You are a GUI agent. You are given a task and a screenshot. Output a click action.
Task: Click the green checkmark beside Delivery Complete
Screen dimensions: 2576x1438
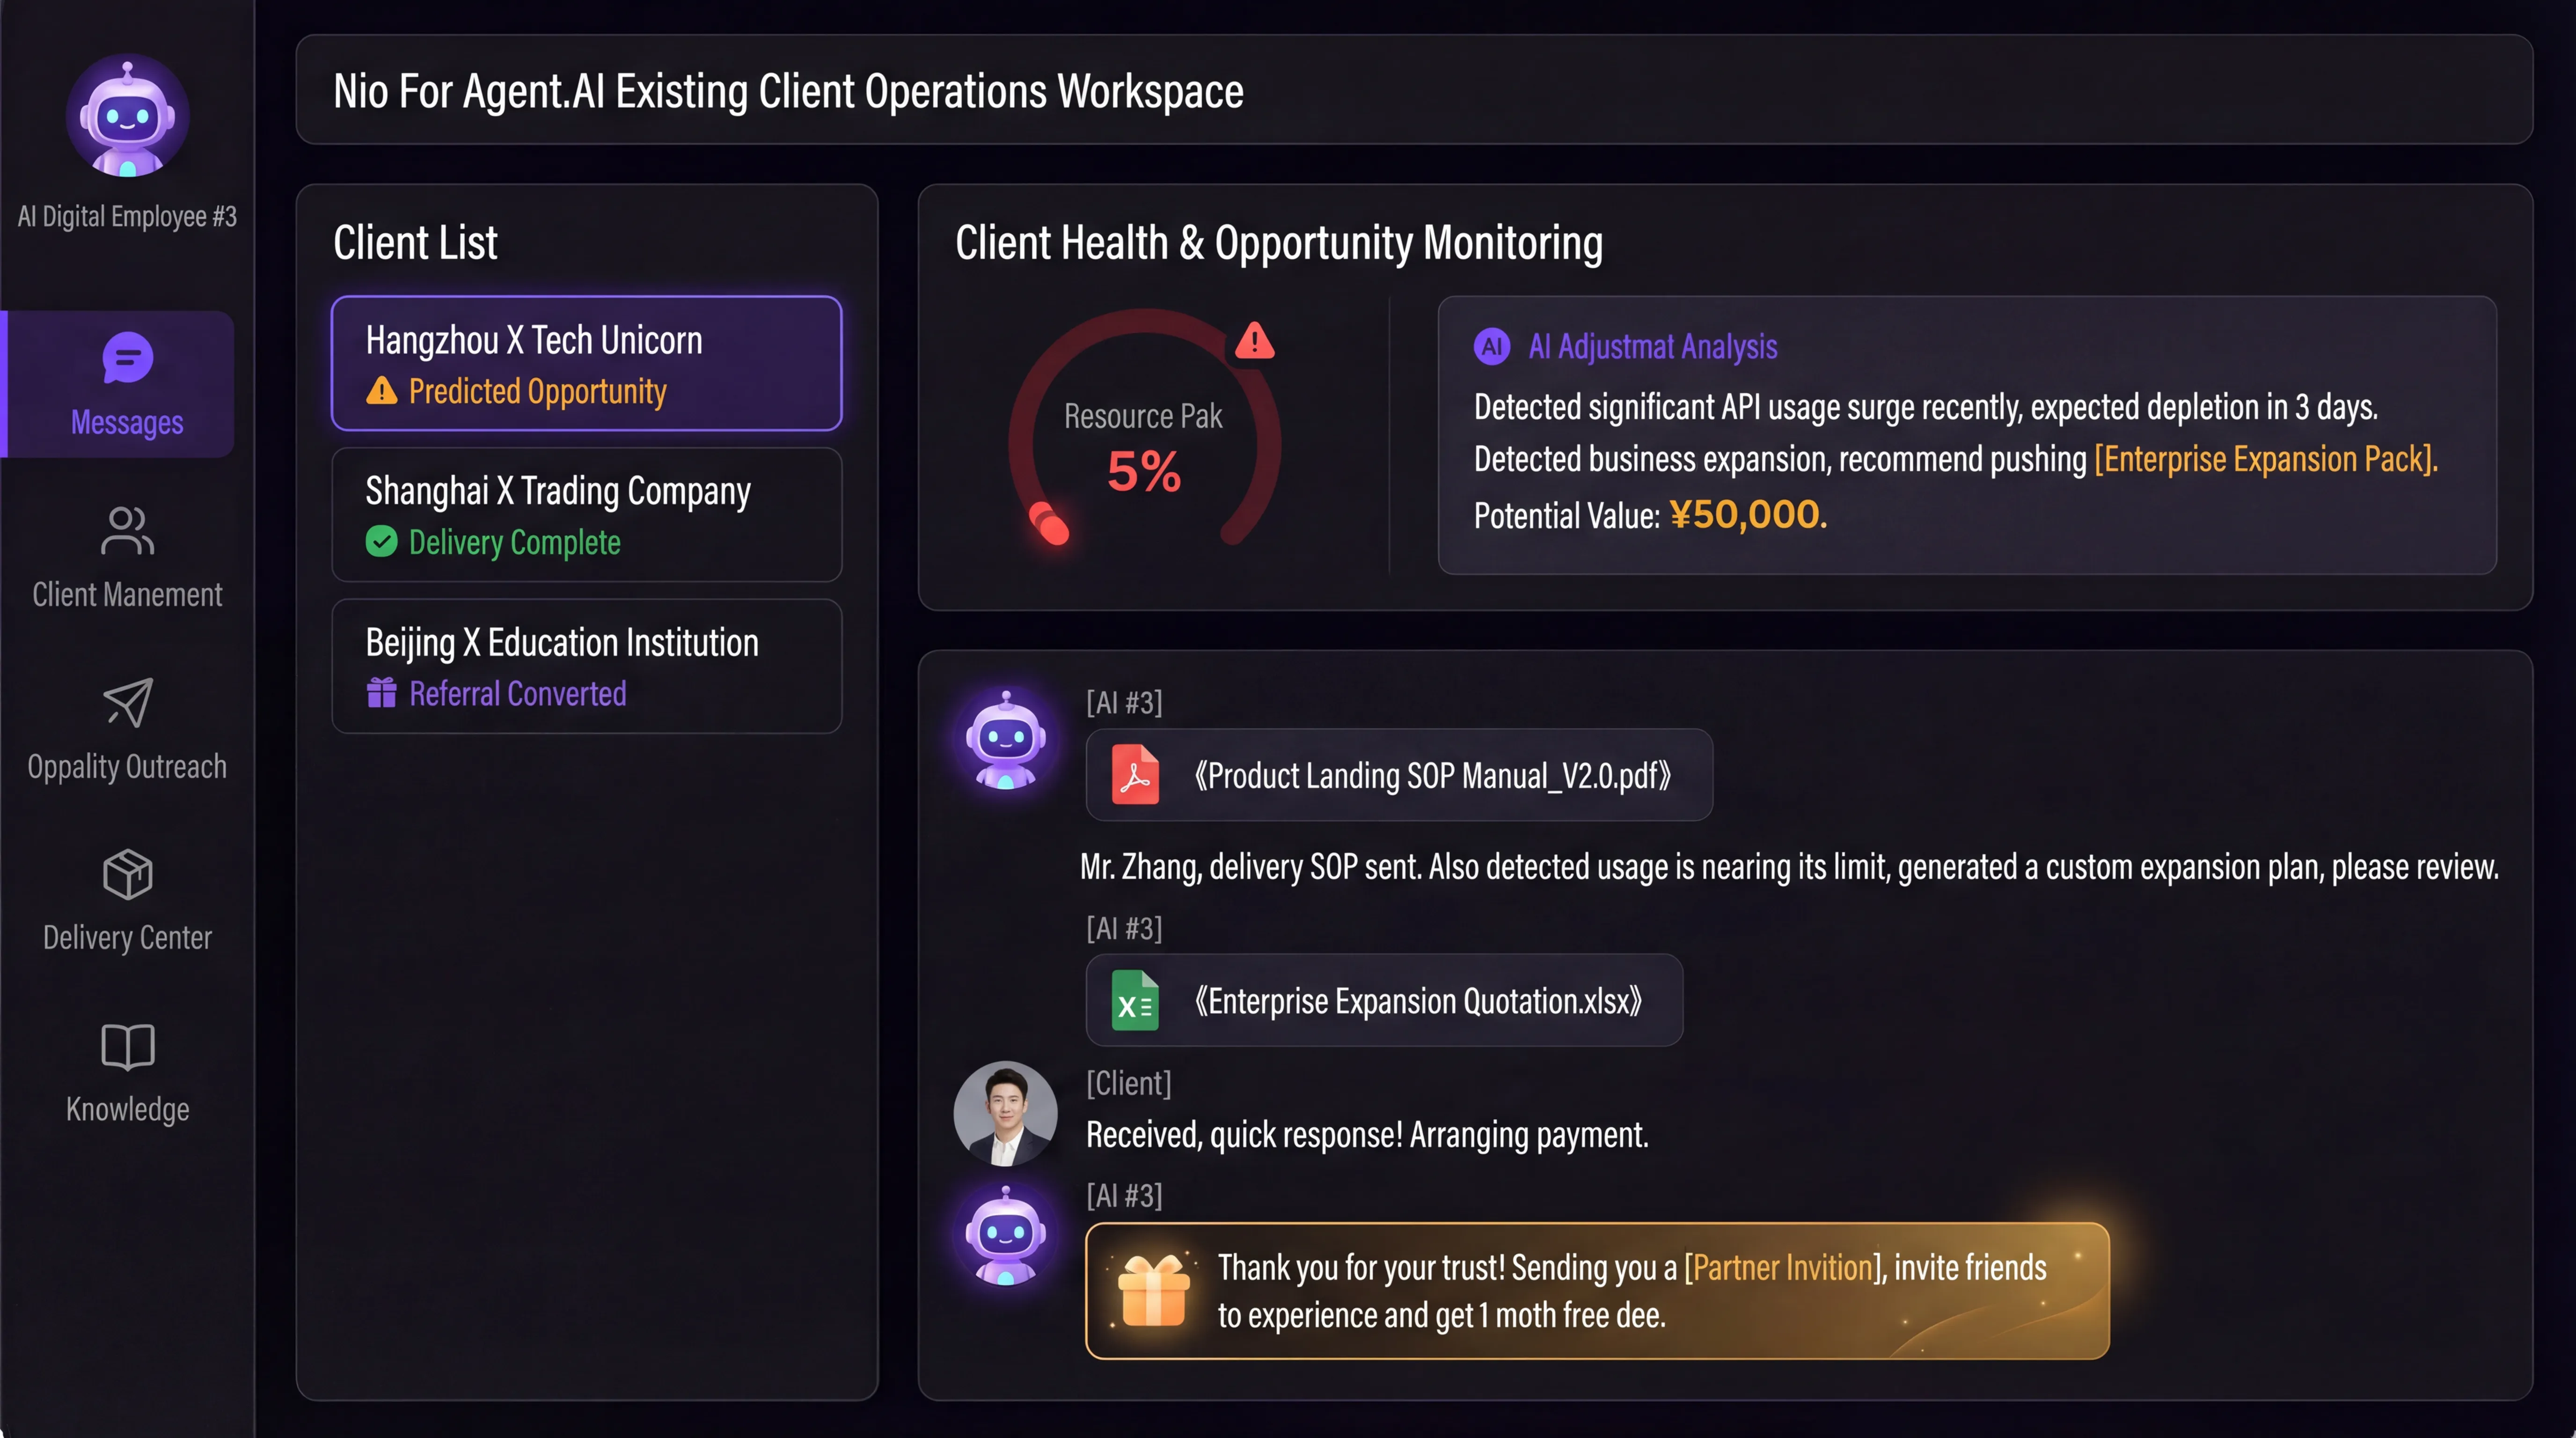click(x=382, y=542)
